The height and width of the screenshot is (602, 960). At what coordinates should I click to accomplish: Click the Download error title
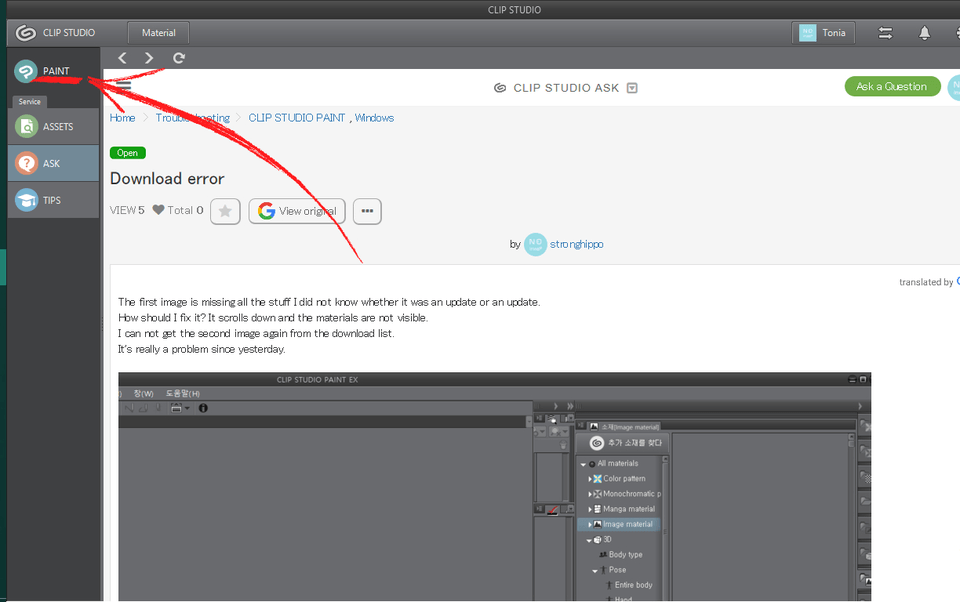pyautogui.click(x=167, y=179)
